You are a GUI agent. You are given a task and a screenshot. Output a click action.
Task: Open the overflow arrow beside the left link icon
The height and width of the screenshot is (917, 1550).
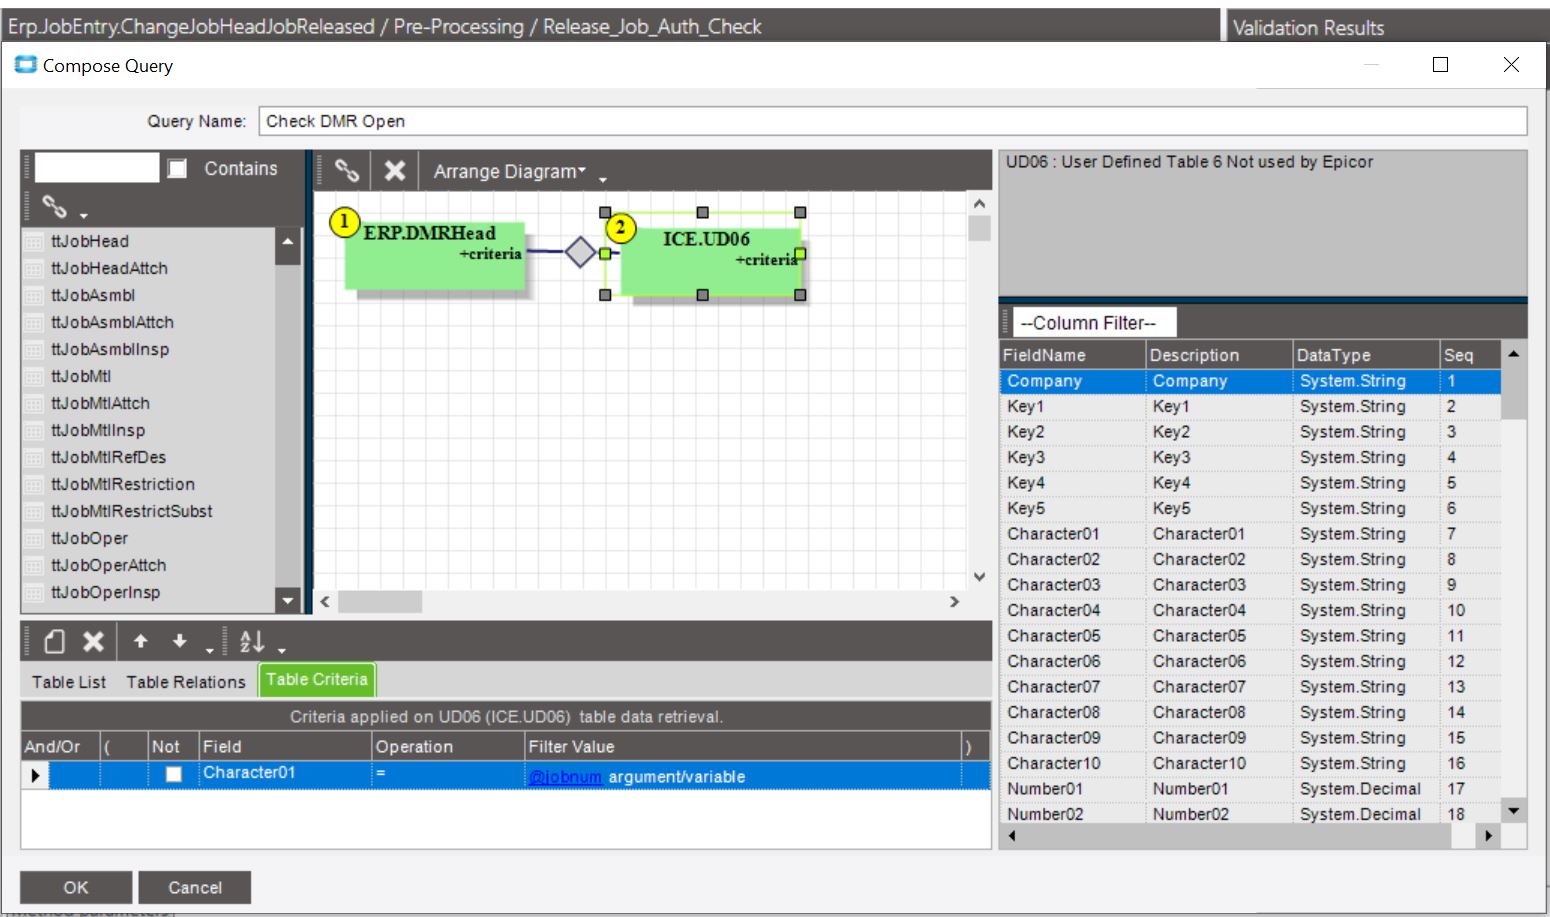coord(84,215)
